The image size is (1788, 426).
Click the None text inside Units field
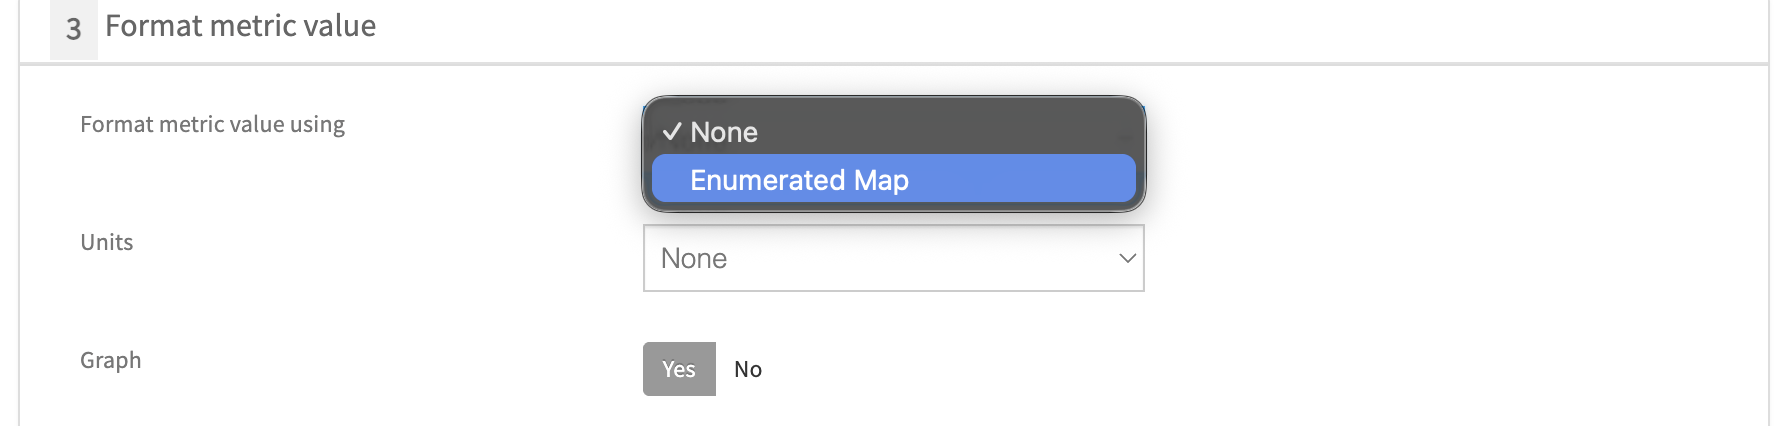[x=694, y=258]
